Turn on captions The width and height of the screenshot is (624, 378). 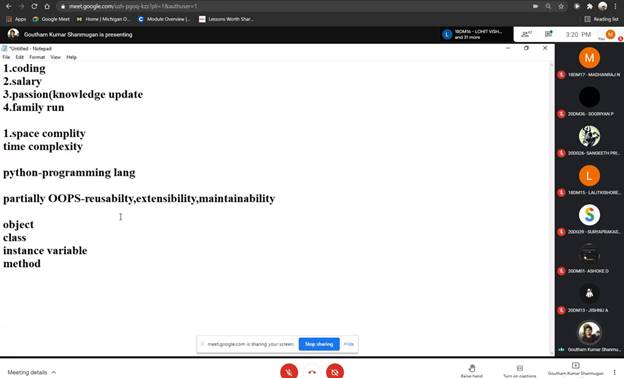[x=519, y=370]
